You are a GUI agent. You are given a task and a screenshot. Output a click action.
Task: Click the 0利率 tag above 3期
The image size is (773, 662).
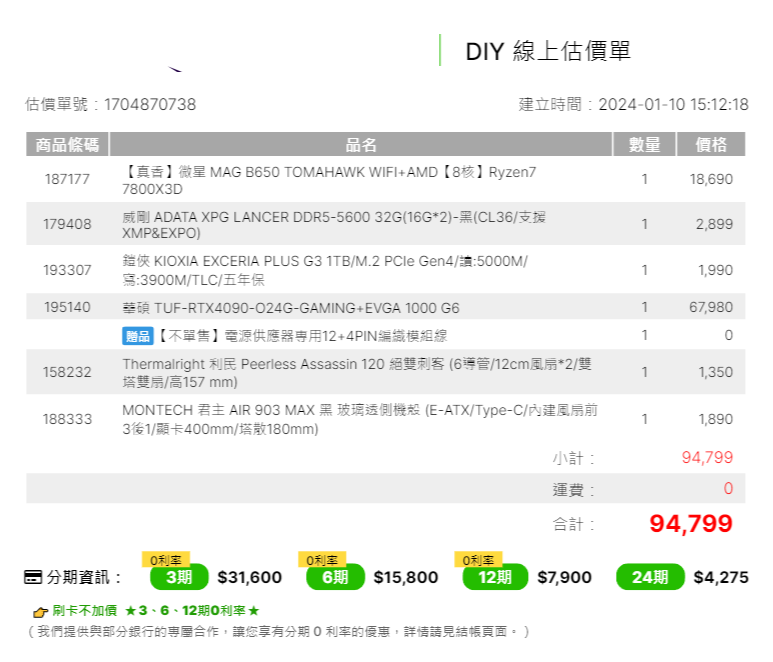166,560
